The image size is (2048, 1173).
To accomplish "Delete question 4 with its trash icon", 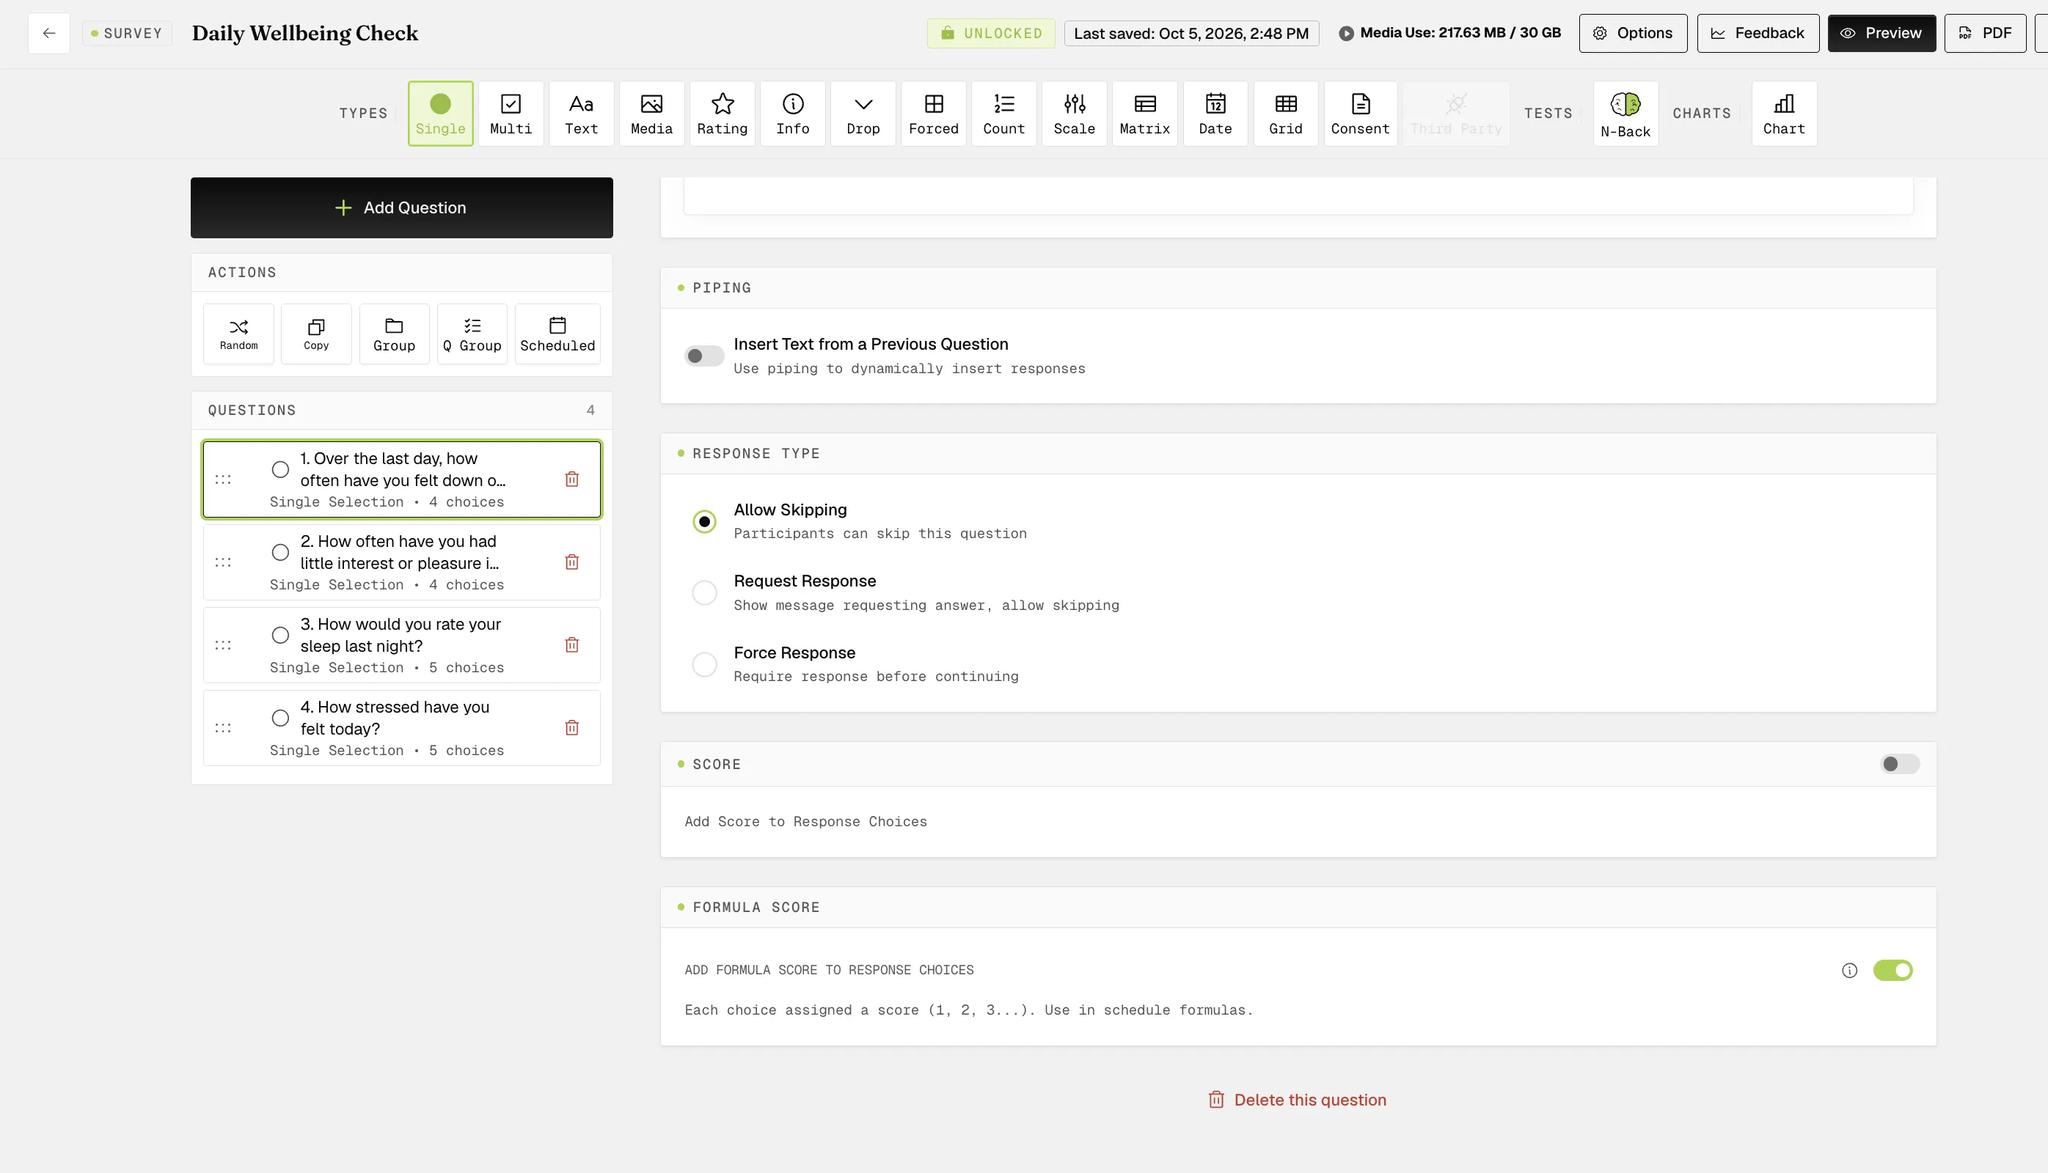I will [572, 728].
